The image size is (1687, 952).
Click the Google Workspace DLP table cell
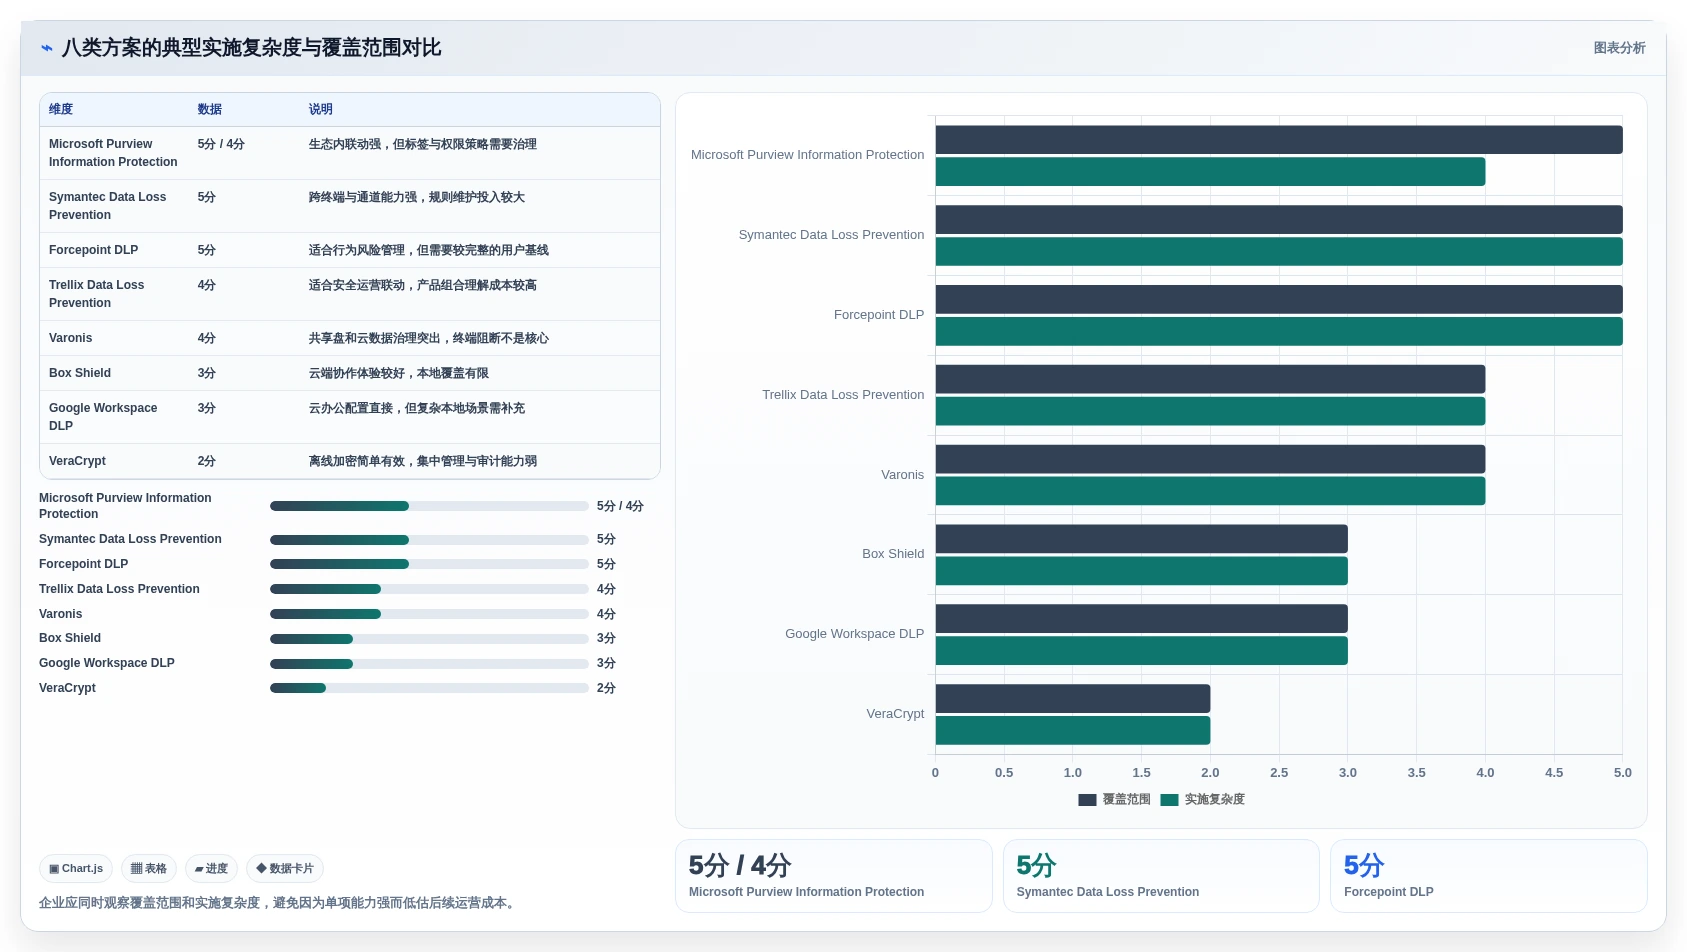tap(103, 417)
